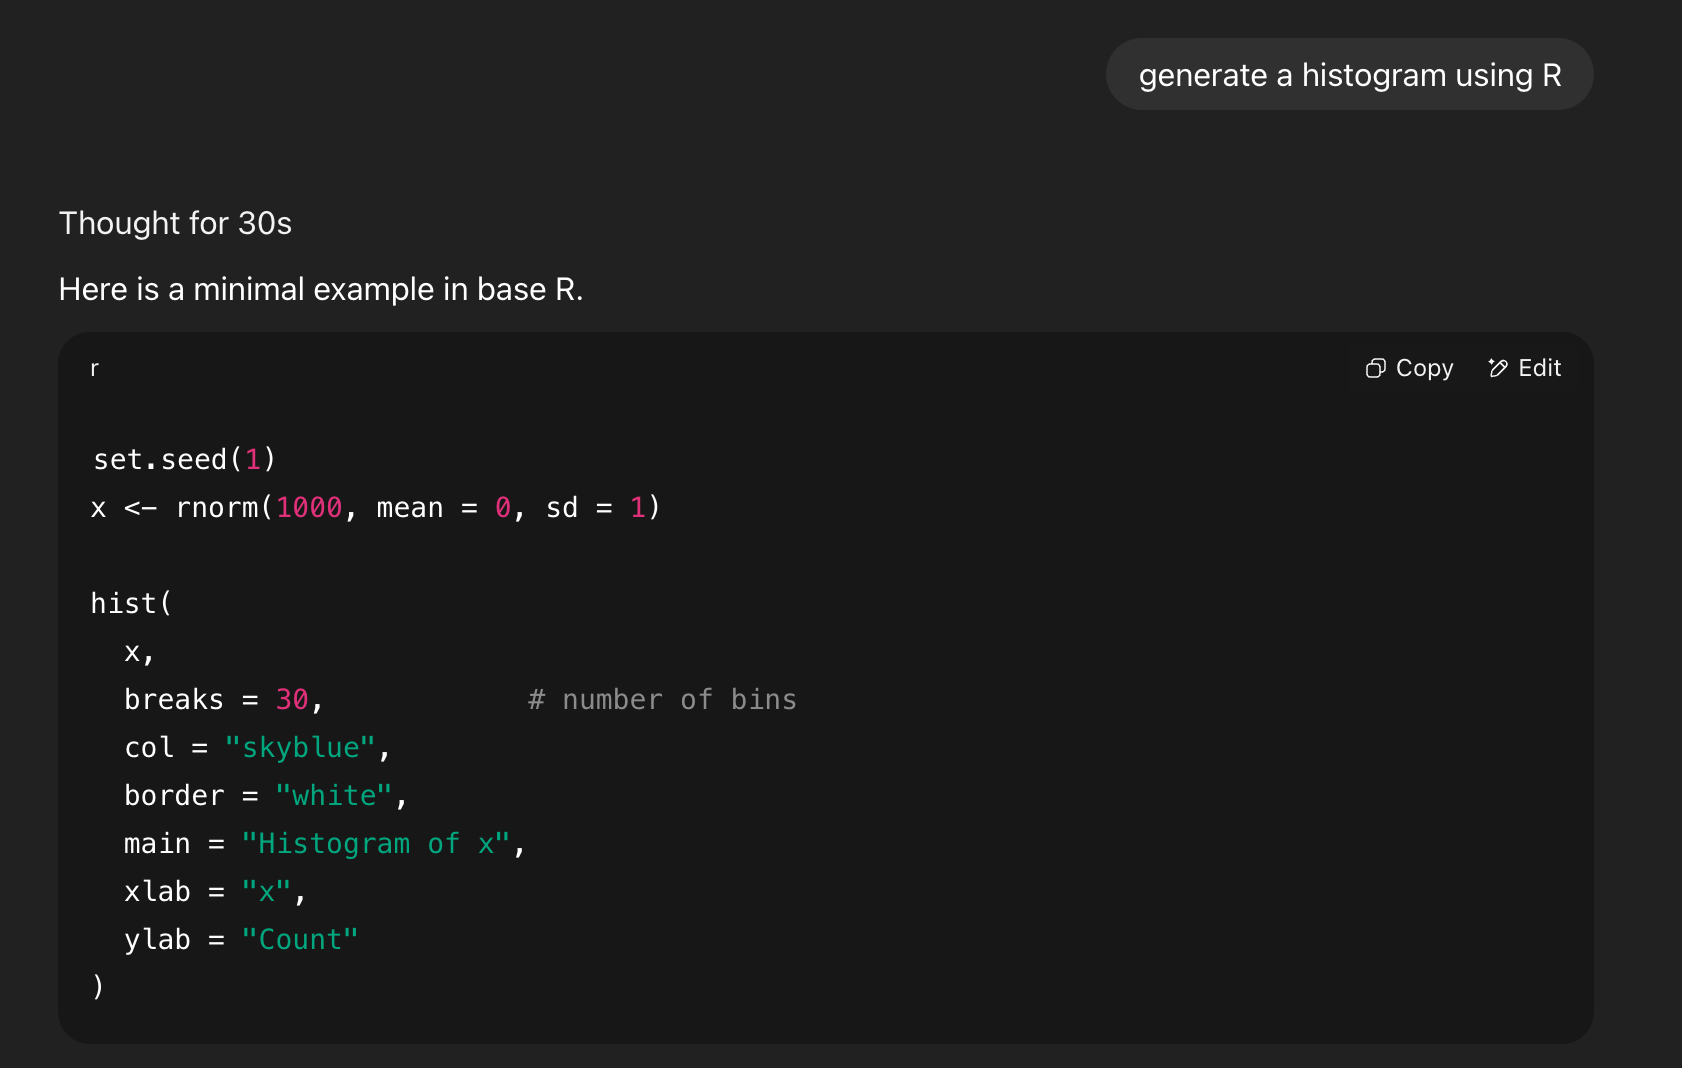Click the "Histogram of x" title string
The width and height of the screenshot is (1682, 1068).
[x=376, y=843]
